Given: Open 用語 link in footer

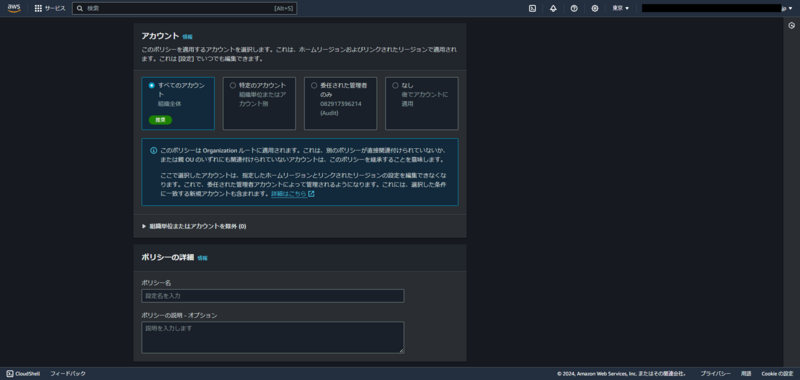Looking at the screenshot, I should (x=746, y=374).
